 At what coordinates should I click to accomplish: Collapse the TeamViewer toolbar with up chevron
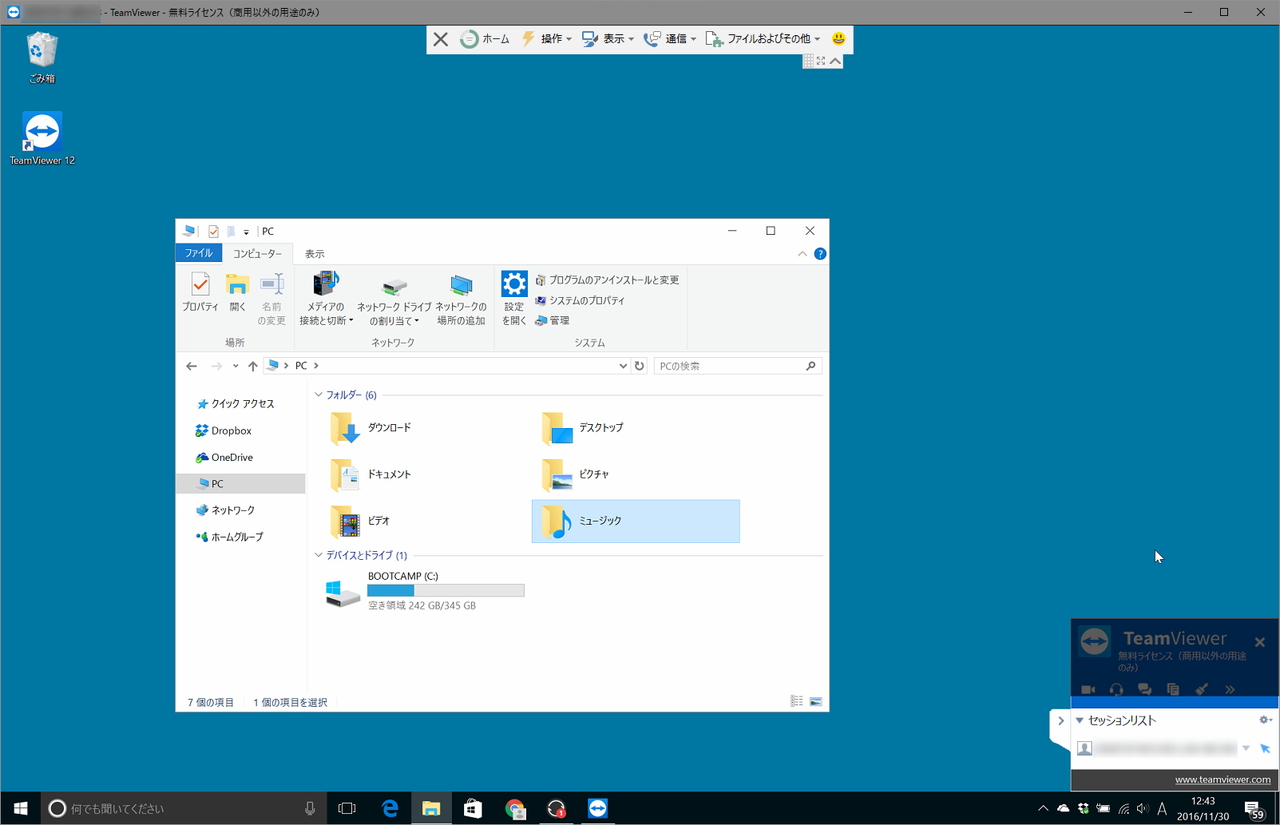pyautogui.click(x=836, y=61)
